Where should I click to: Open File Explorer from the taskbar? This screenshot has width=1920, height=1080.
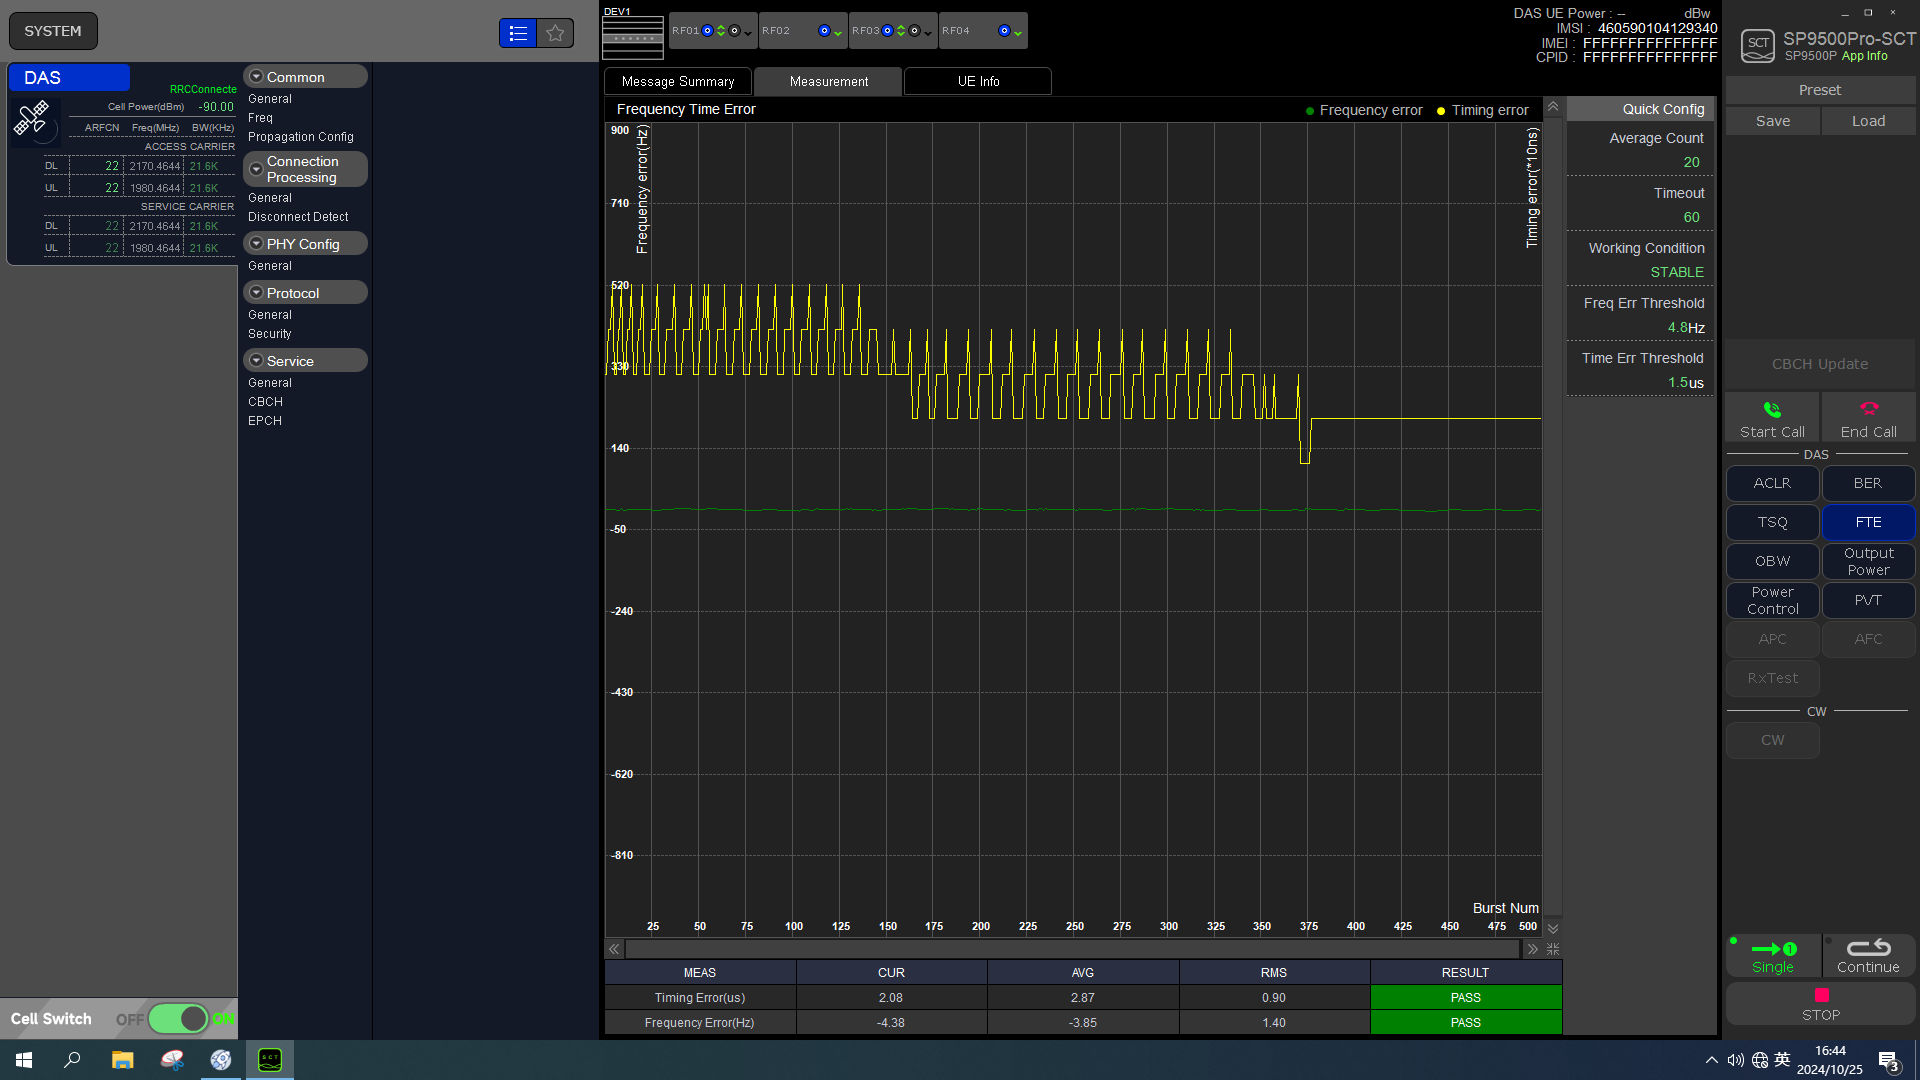122,1060
